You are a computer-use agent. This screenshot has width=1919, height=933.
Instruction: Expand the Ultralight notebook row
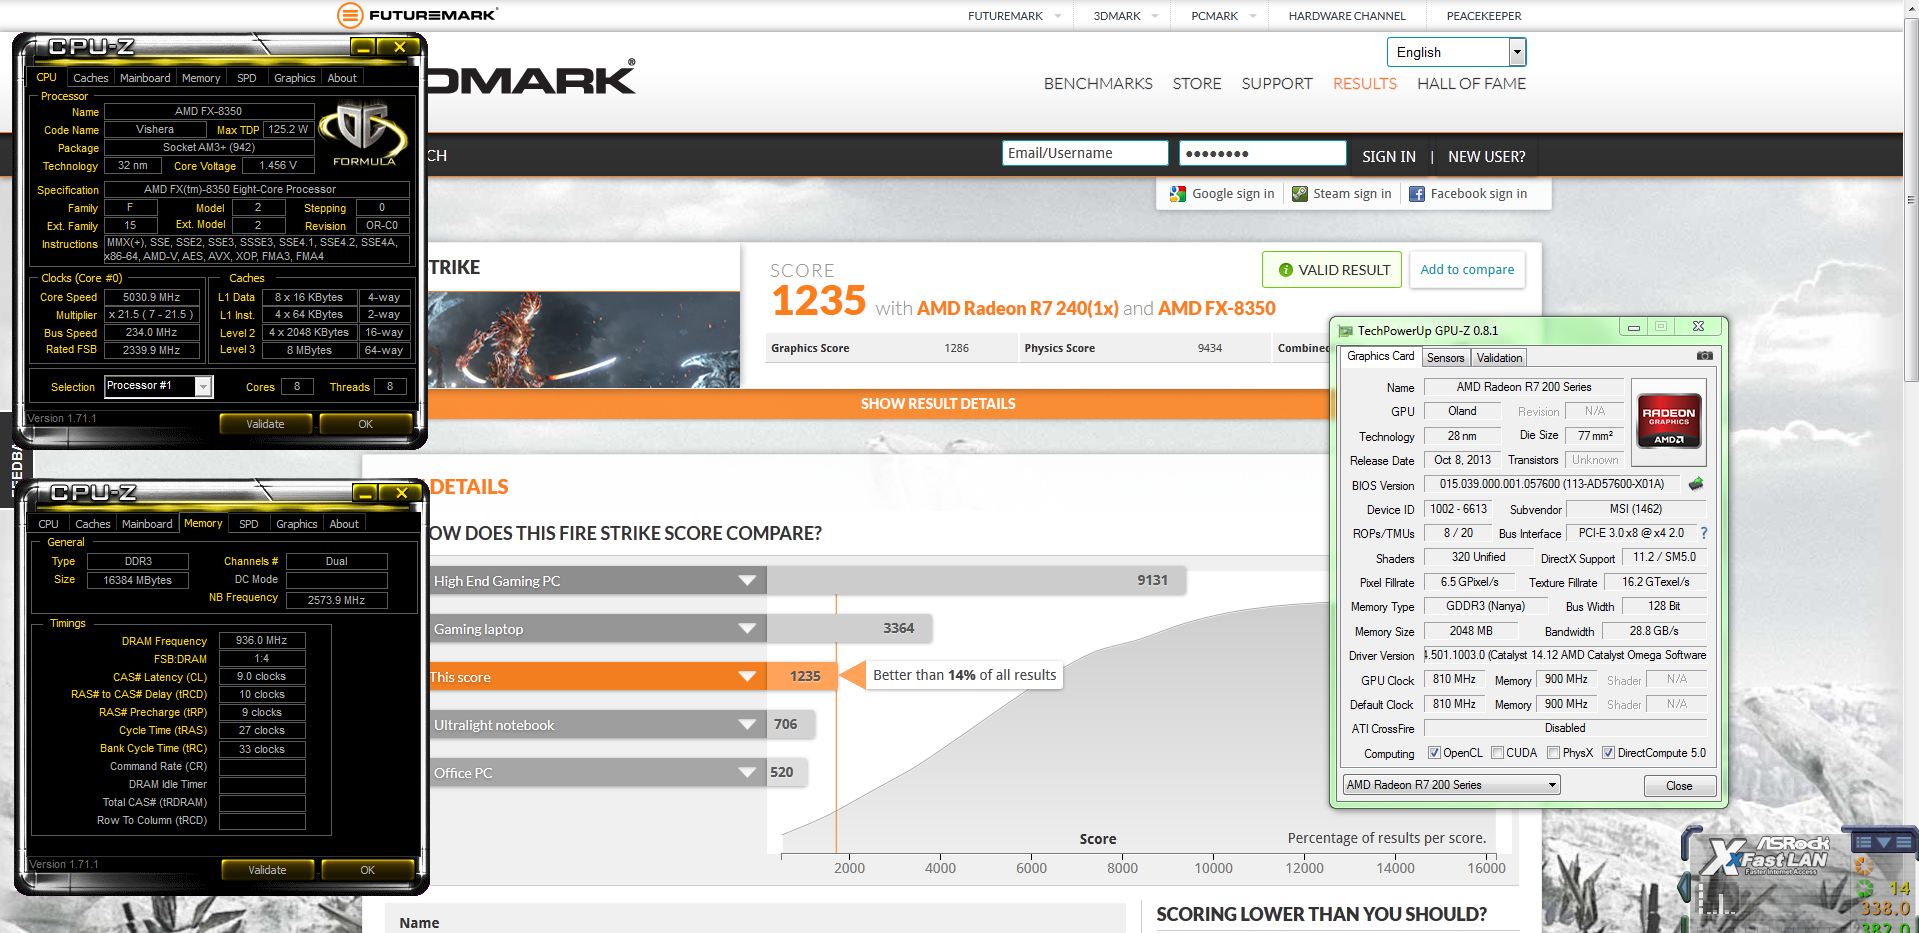tap(747, 725)
